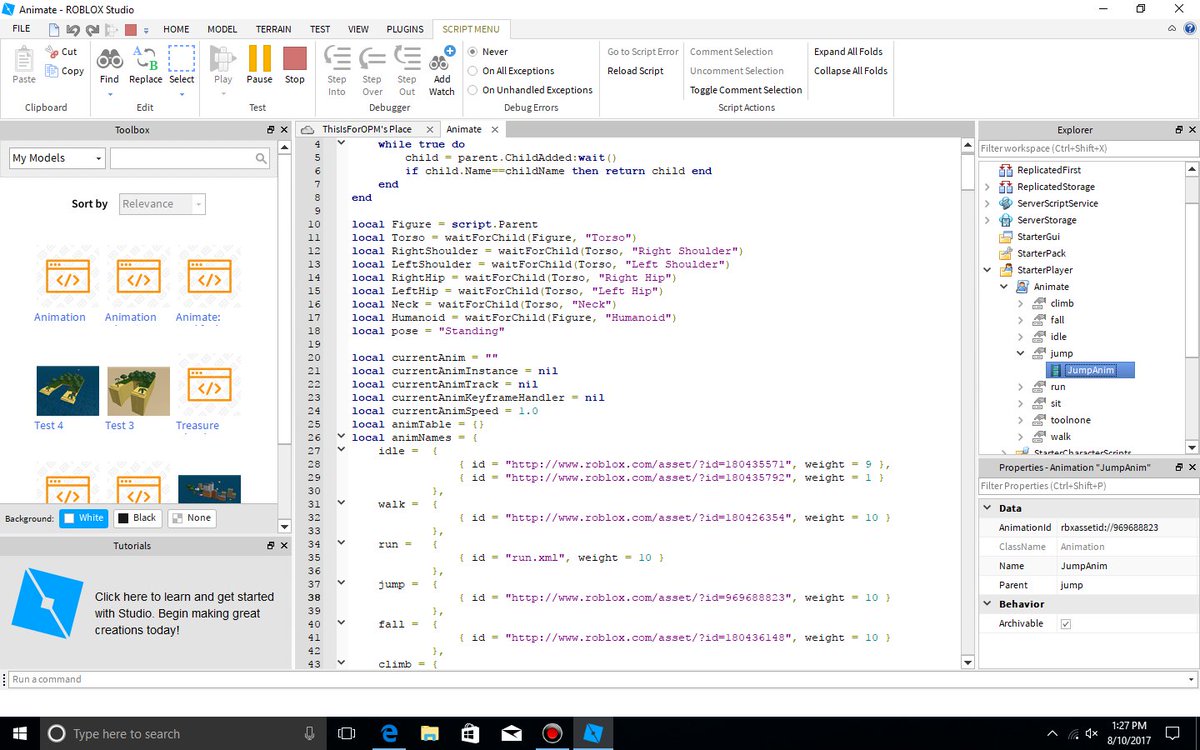
Task: Select the Never debug errors option
Action: (472, 52)
